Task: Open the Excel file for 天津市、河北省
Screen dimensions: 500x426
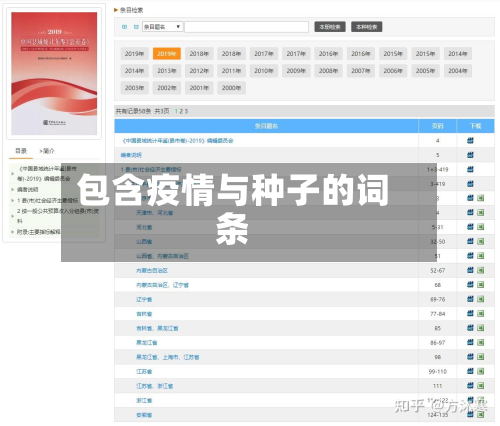Action: point(480,213)
